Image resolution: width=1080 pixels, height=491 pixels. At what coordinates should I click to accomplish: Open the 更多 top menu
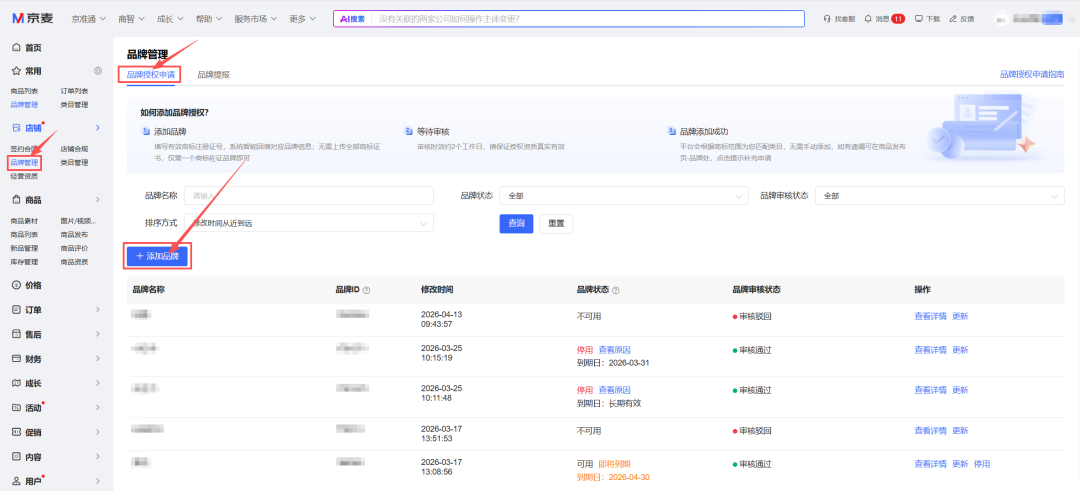point(303,19)
